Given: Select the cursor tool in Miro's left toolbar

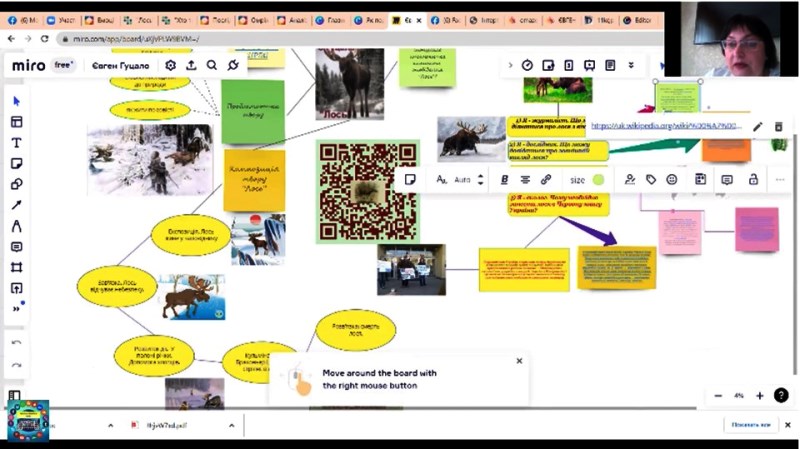Looking at the screenshot, I should click(x=16, y=101).
